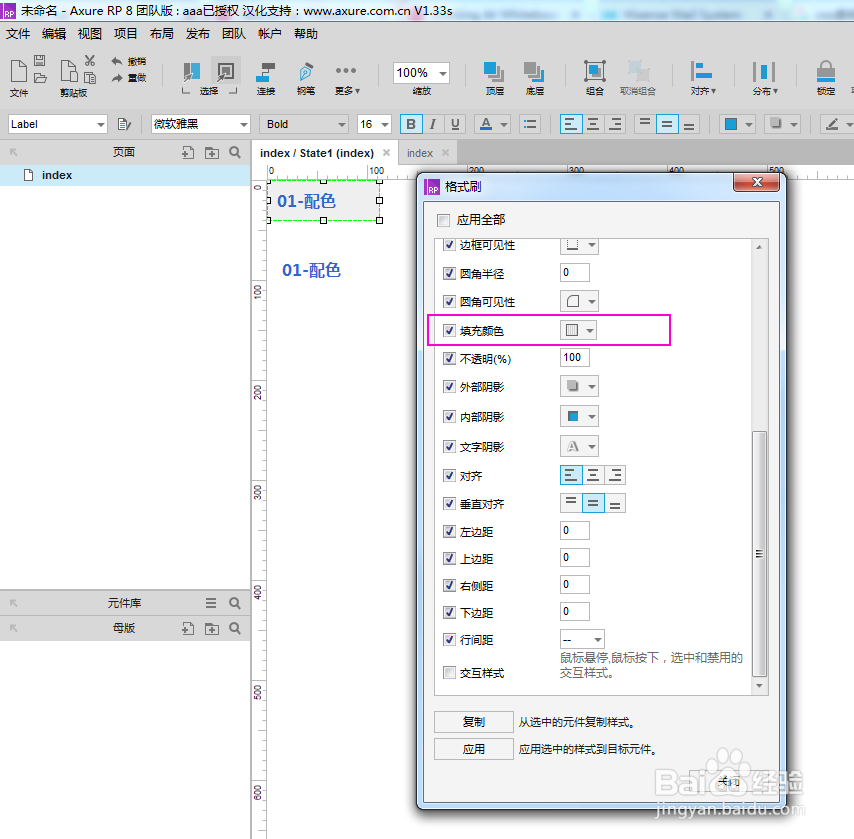
Task: Uncheck the 填充颜色 checkbox
Action: pyautogui.click(x=449, y=330)
